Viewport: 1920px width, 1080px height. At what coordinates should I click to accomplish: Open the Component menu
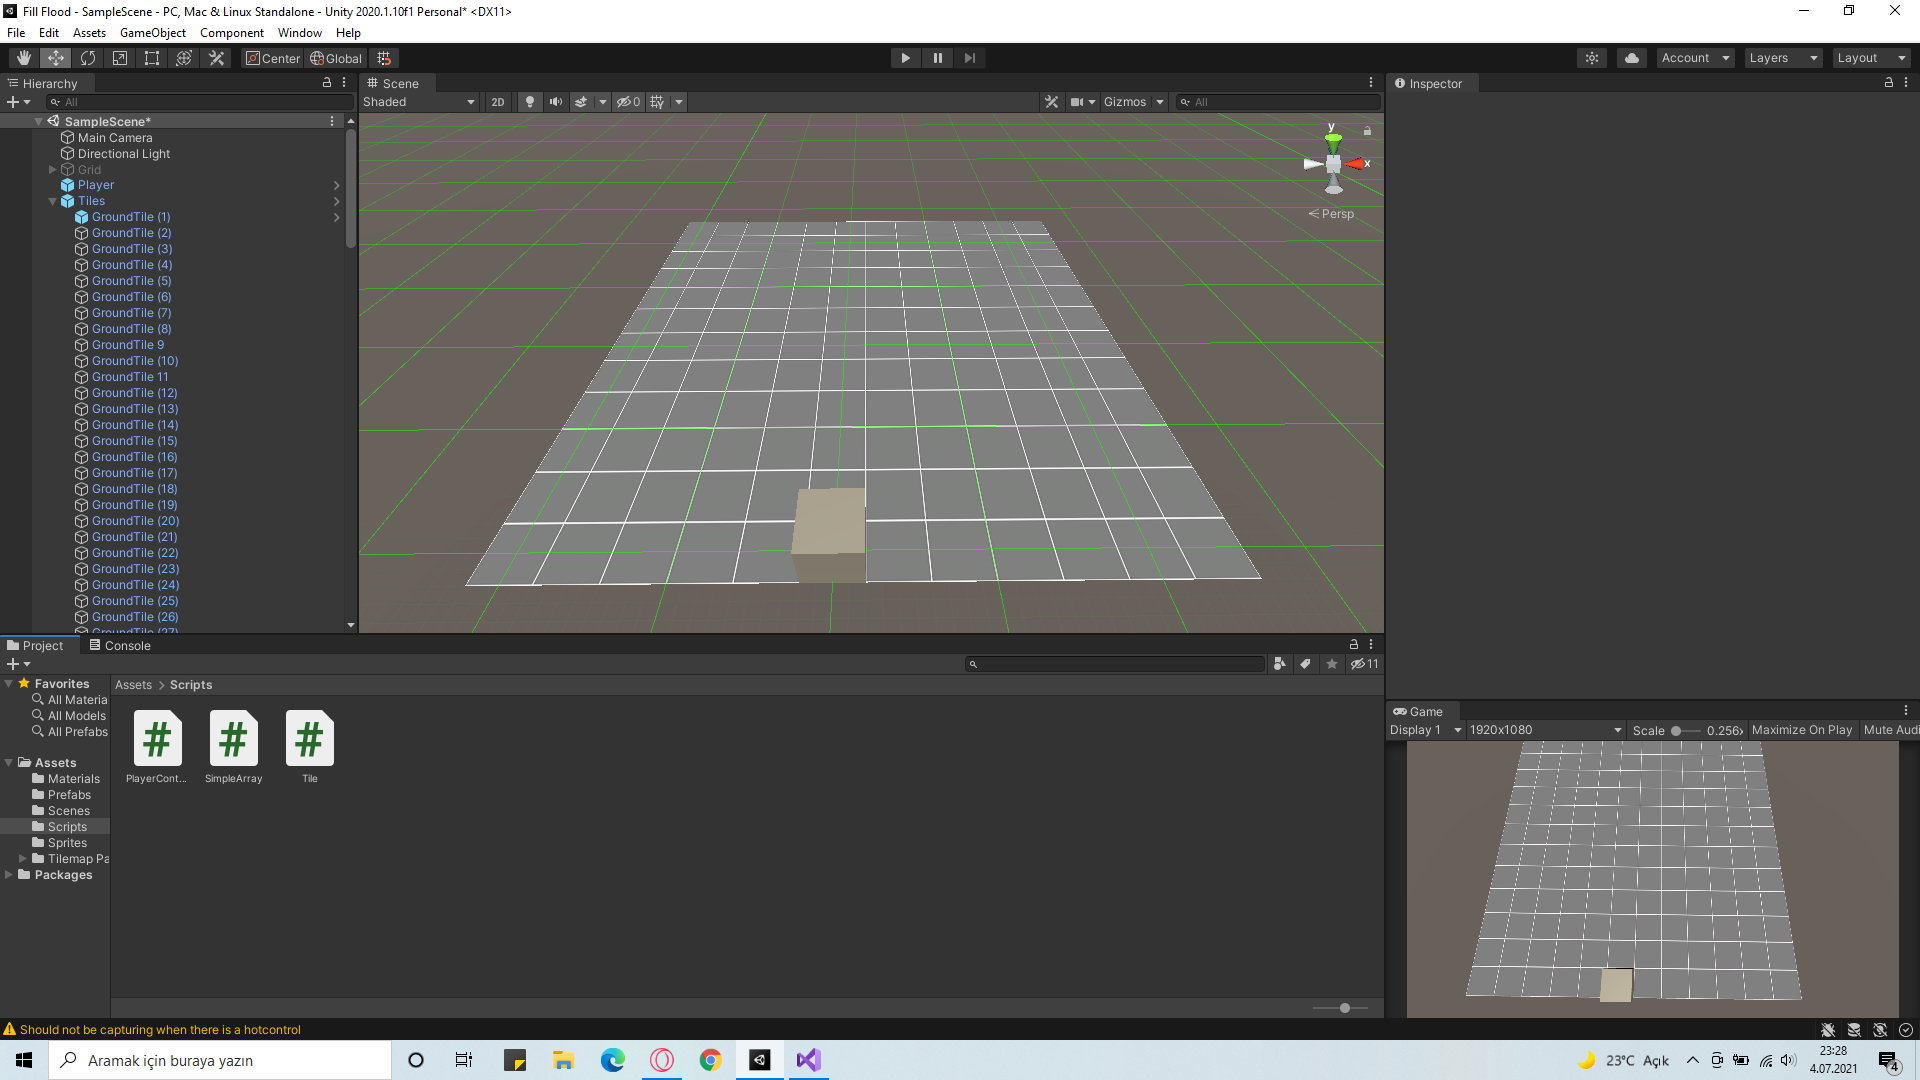(232, 33)
